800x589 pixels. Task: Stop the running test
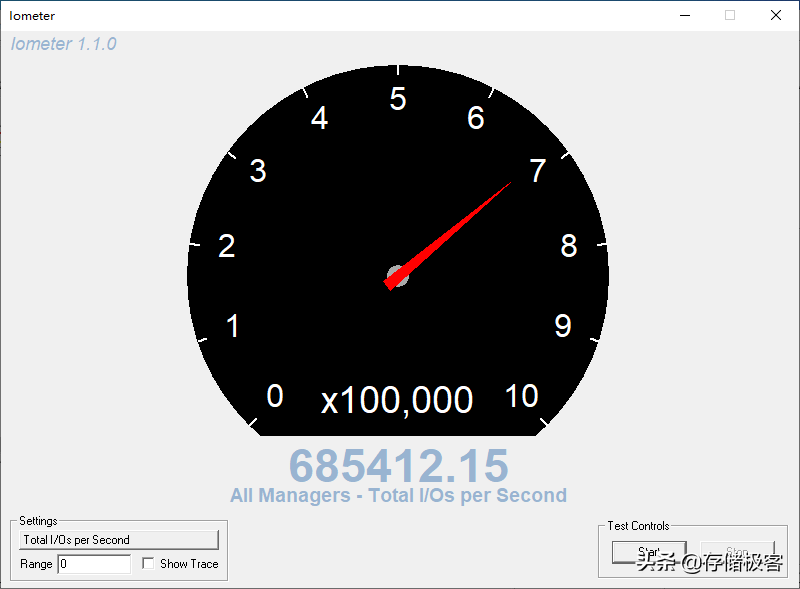(737, 553)
